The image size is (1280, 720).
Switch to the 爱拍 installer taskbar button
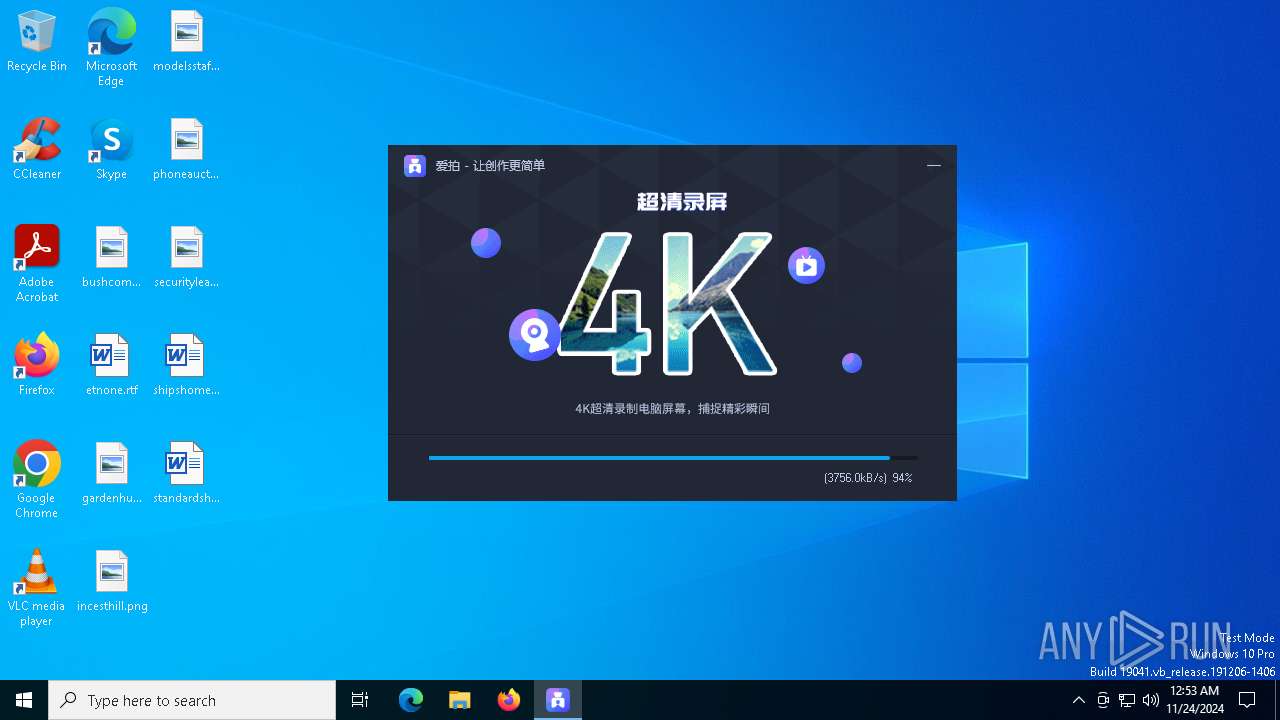point(557,700)
